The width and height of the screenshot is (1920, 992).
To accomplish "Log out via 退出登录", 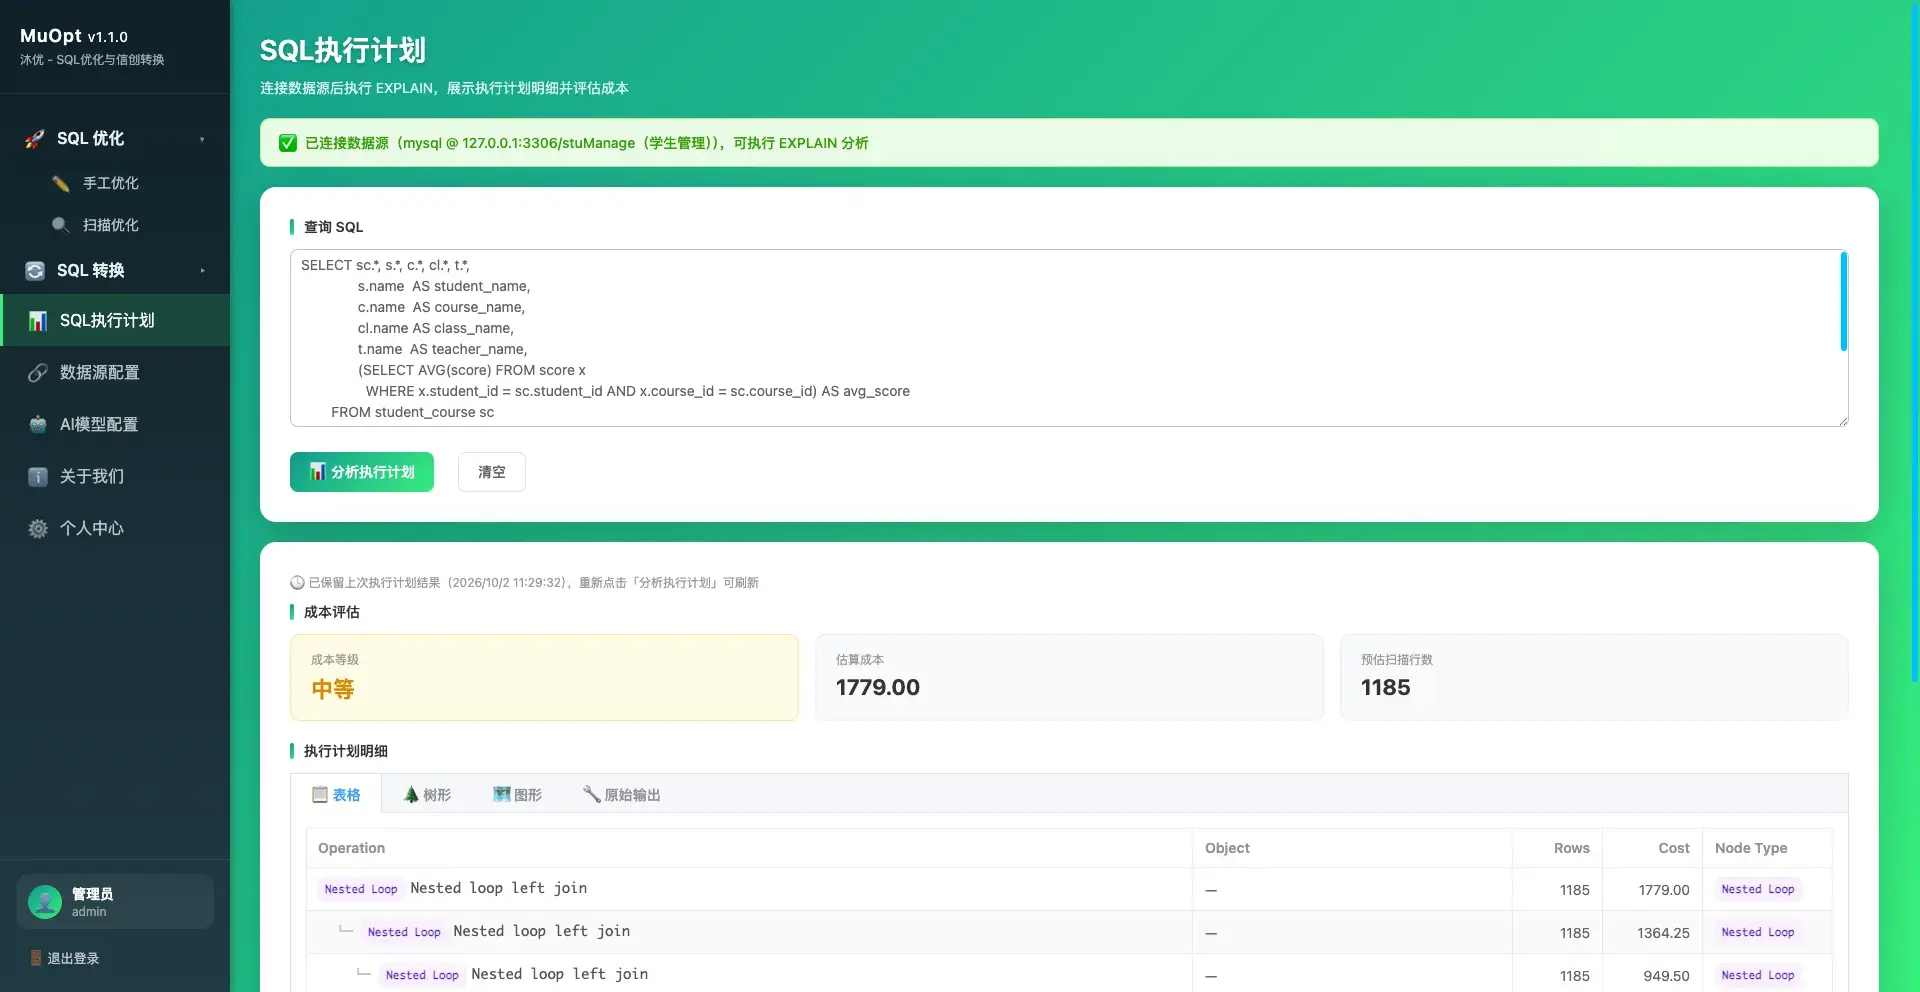I will coord(65,958).
